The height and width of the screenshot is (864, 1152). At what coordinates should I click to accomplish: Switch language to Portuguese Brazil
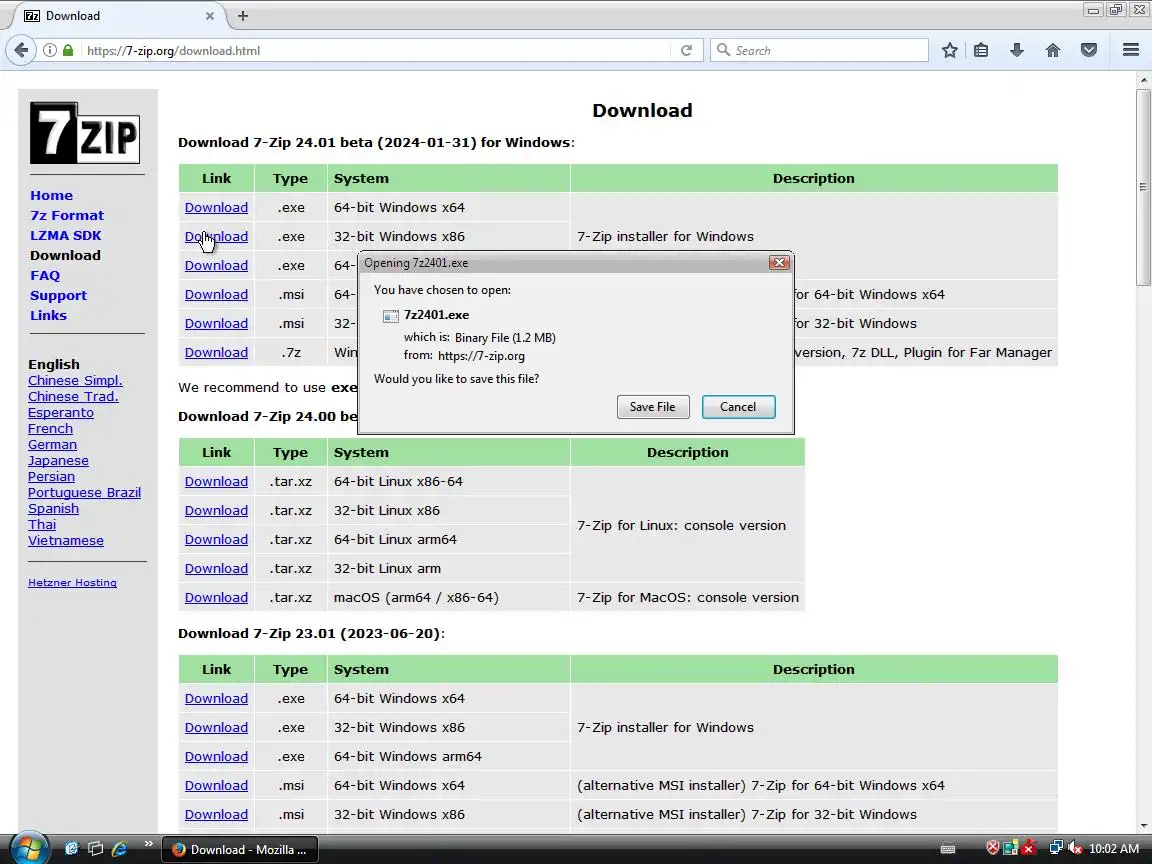click(x=84, y=492)
